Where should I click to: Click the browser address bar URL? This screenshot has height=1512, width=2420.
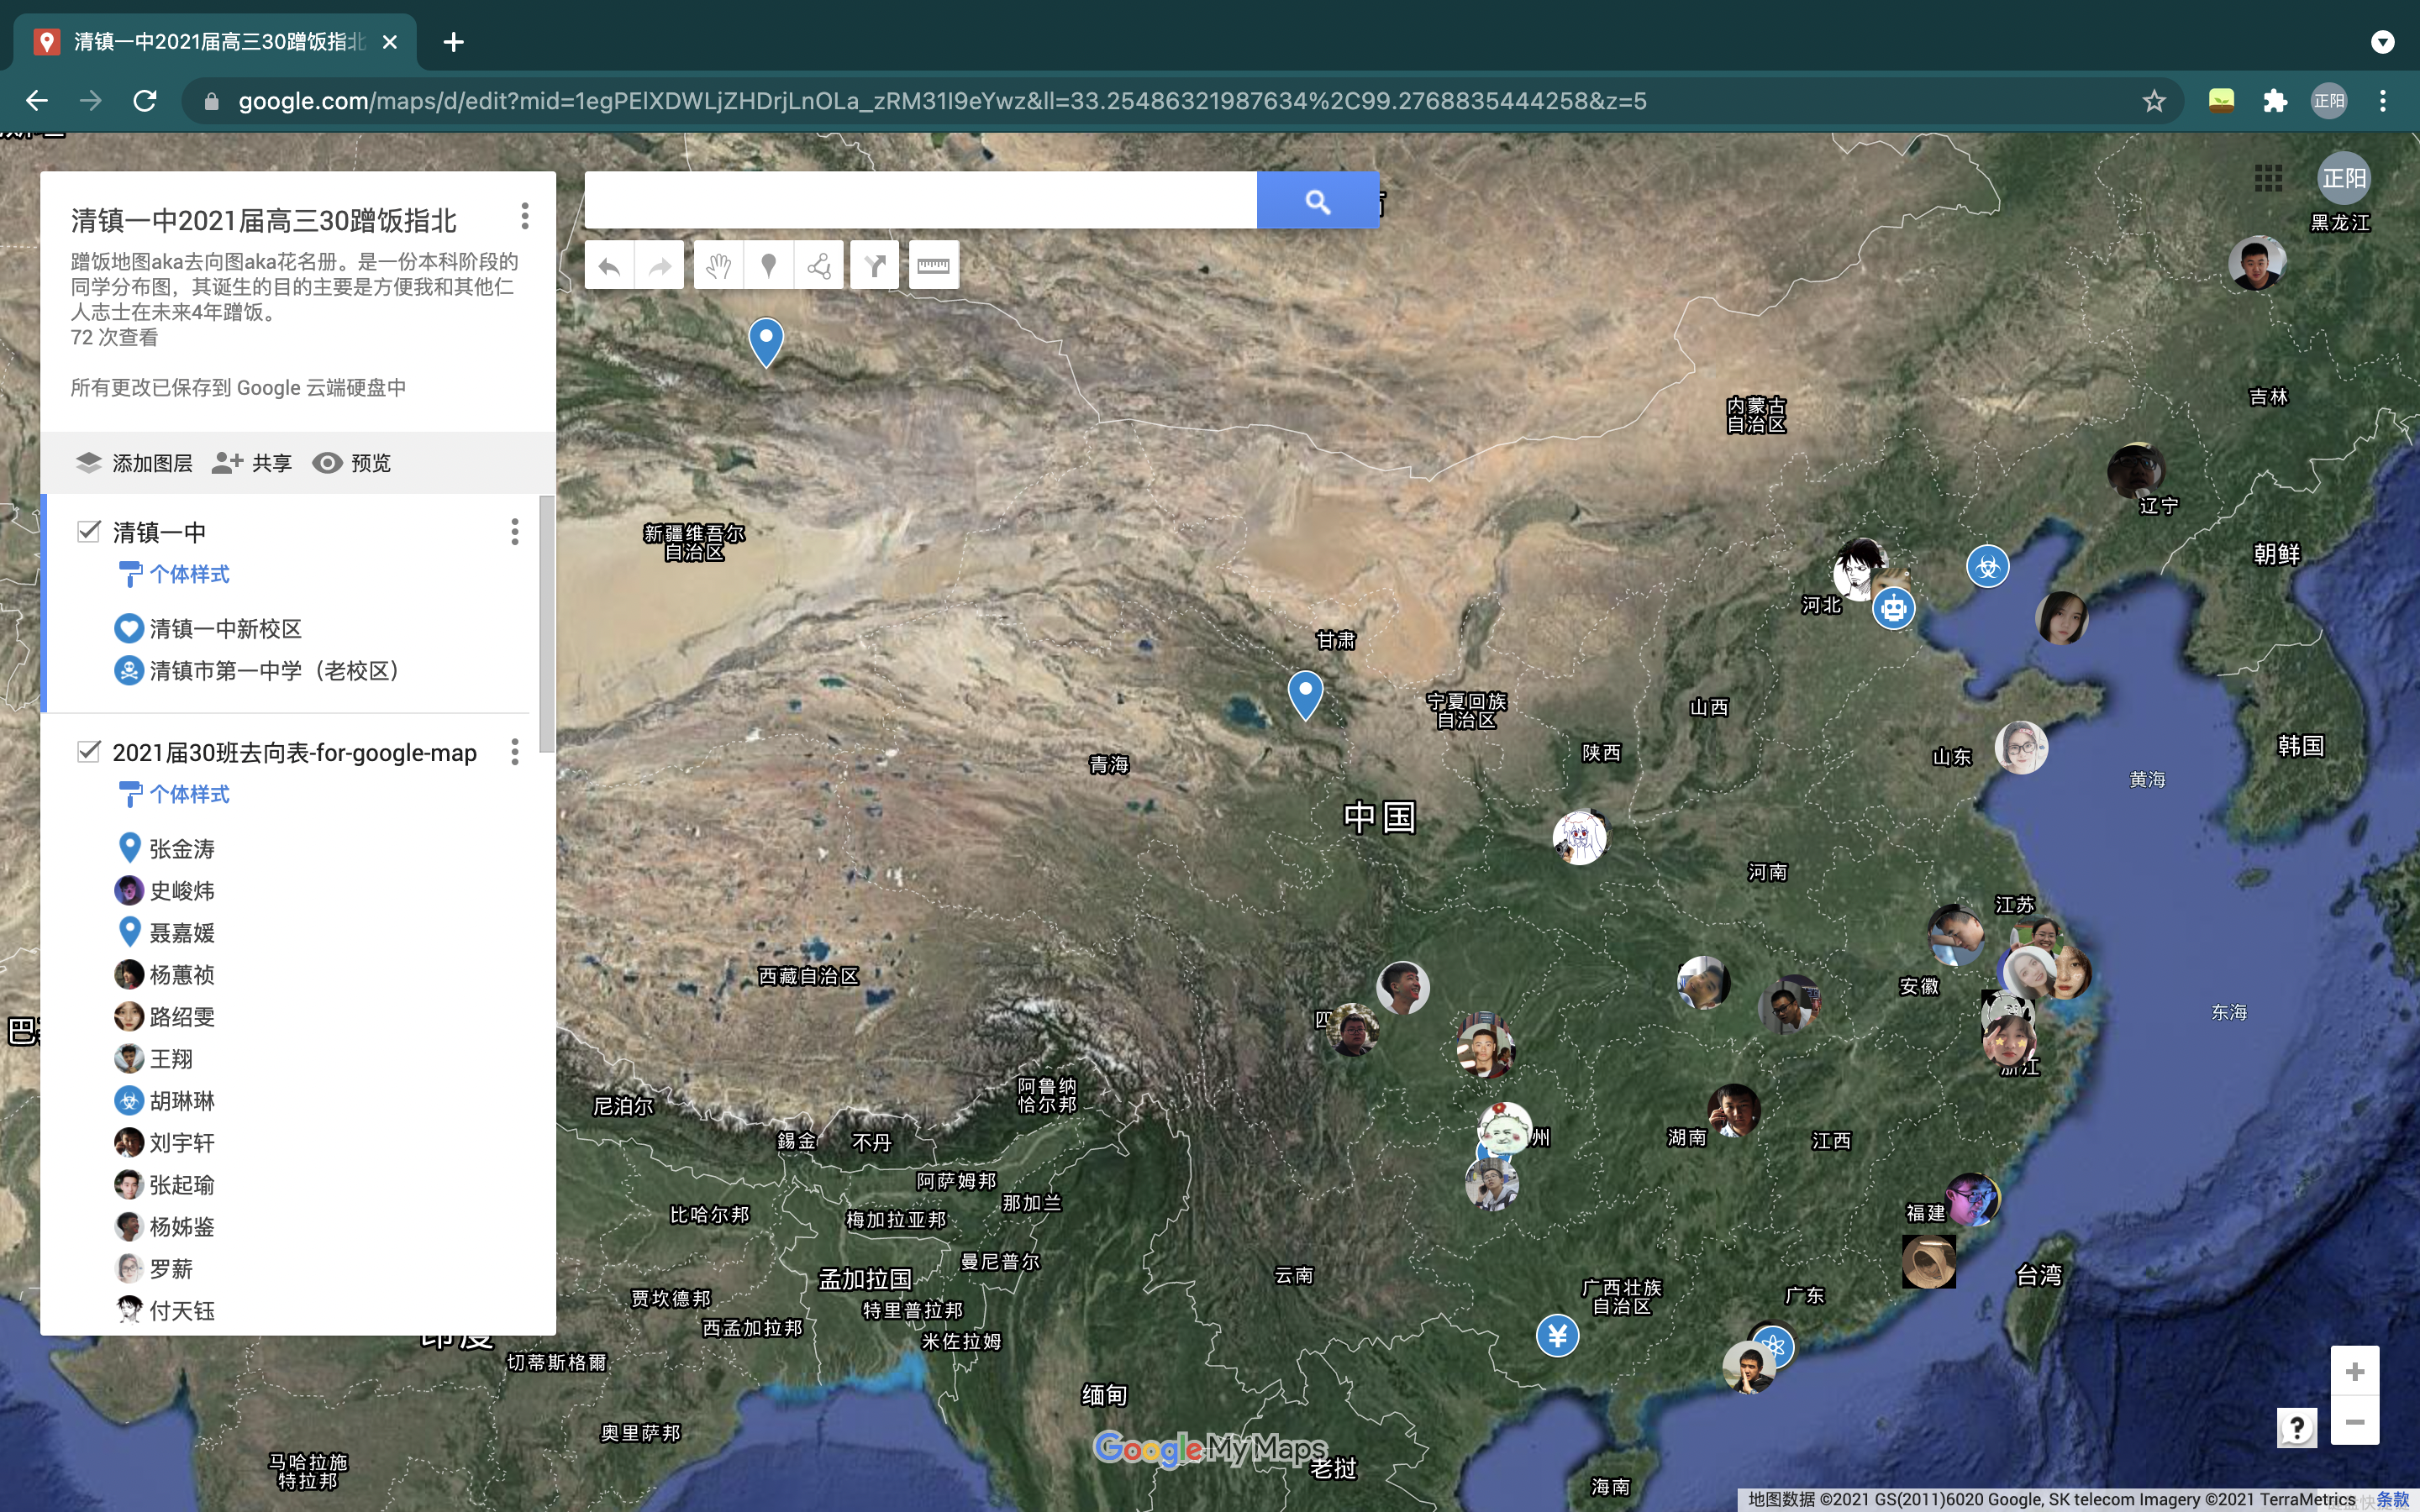click(x=942, y=101)
